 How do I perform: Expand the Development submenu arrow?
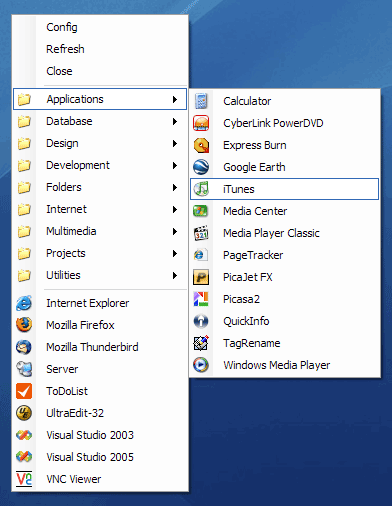click(175, 165)
